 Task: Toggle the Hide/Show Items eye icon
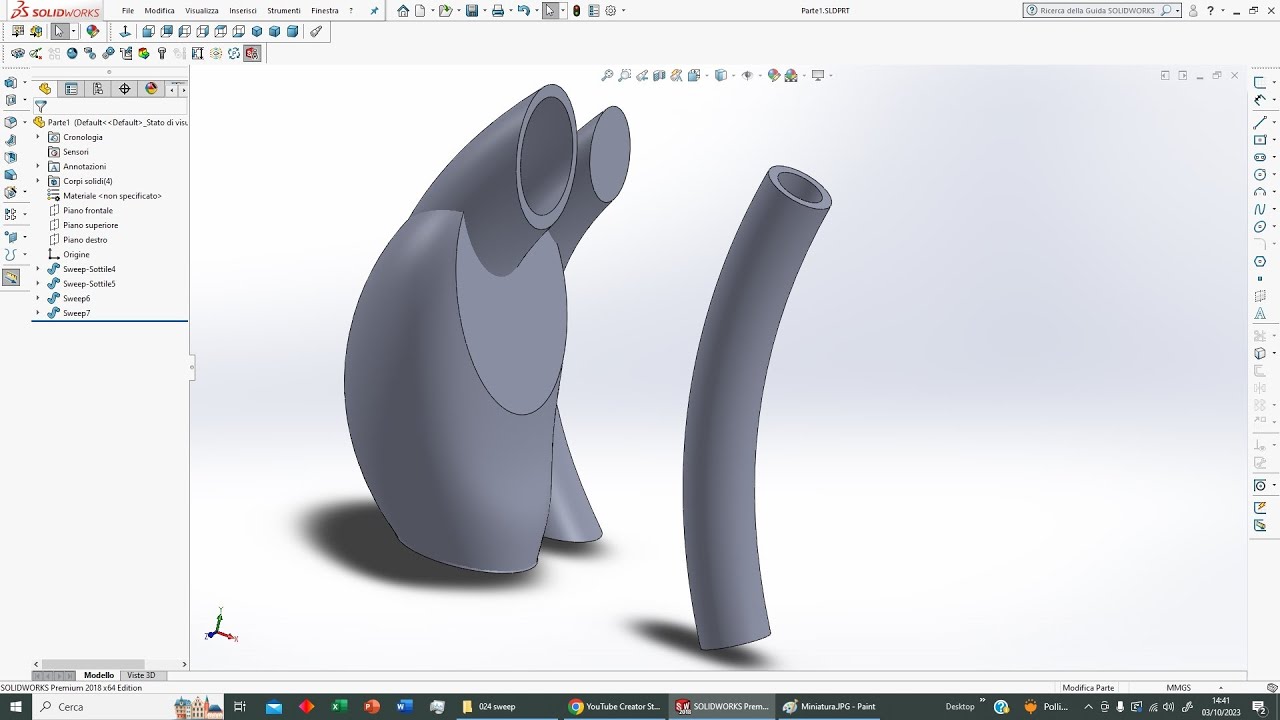(x=747, y=75)
